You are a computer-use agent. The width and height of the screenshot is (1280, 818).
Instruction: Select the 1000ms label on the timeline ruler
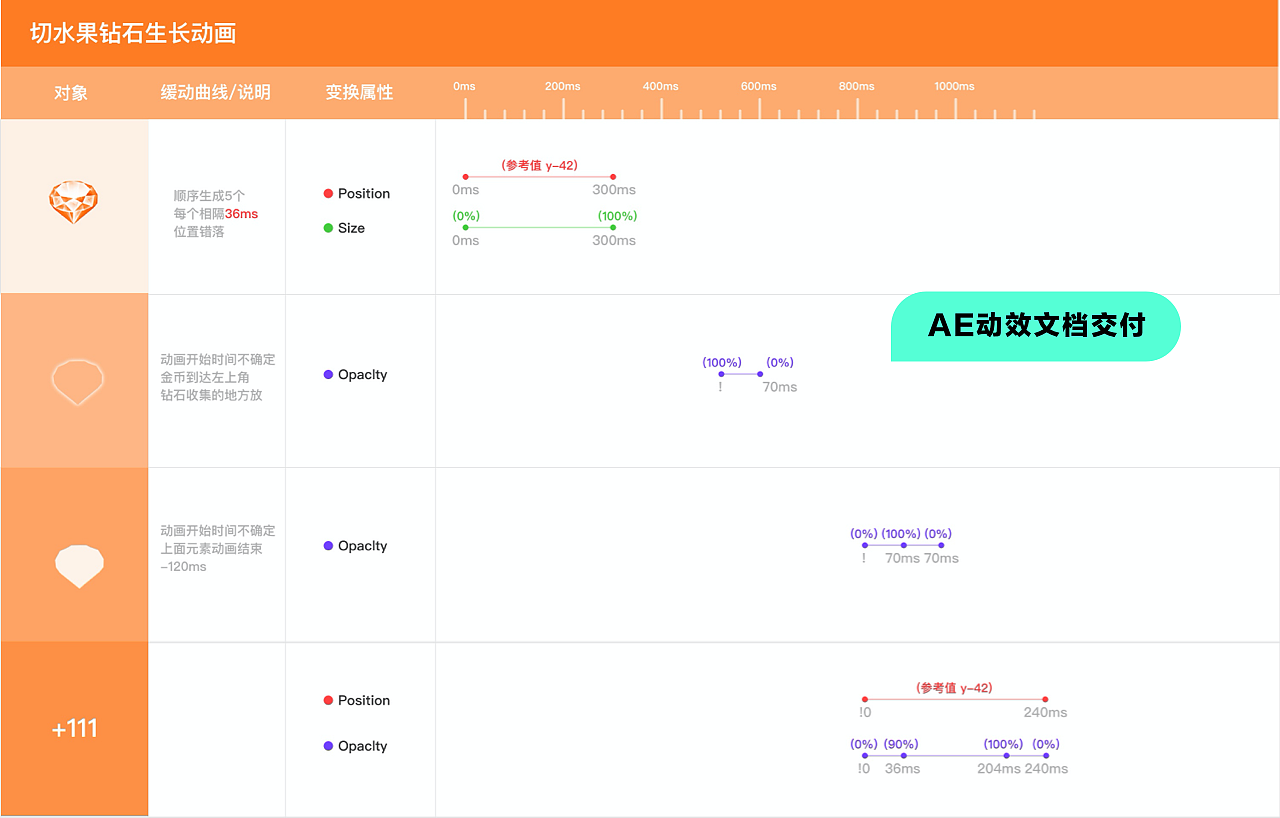(x=954, y=86)
